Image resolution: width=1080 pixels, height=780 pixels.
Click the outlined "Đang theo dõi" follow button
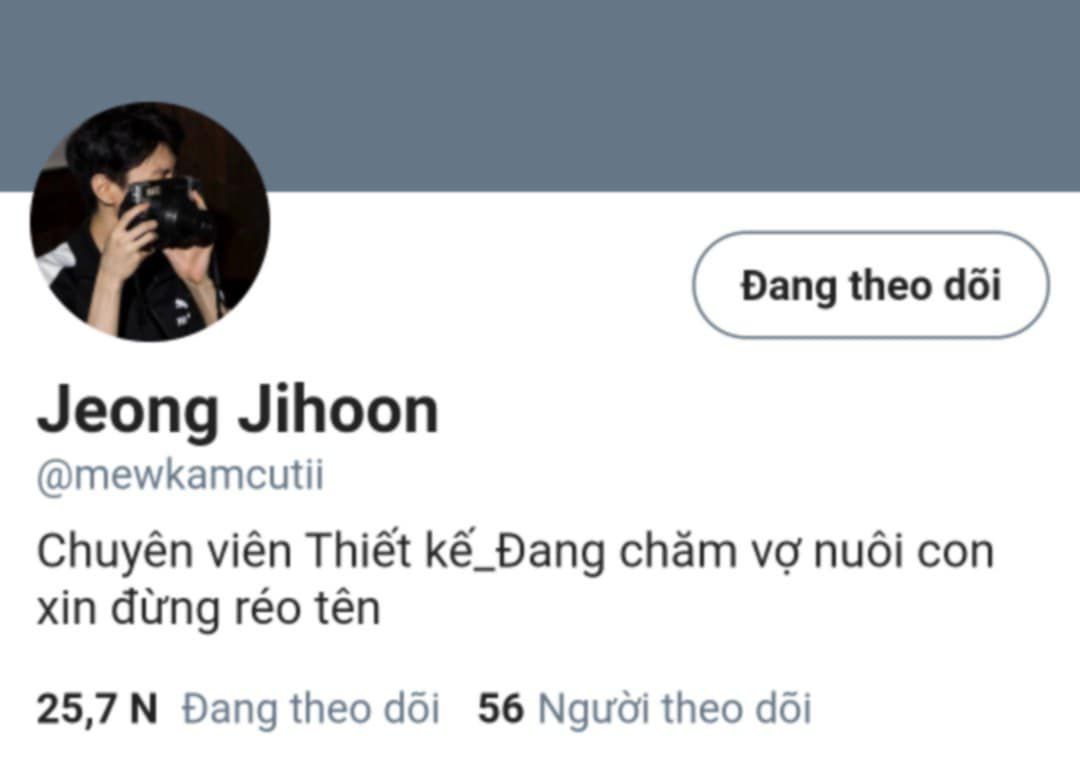871,285
